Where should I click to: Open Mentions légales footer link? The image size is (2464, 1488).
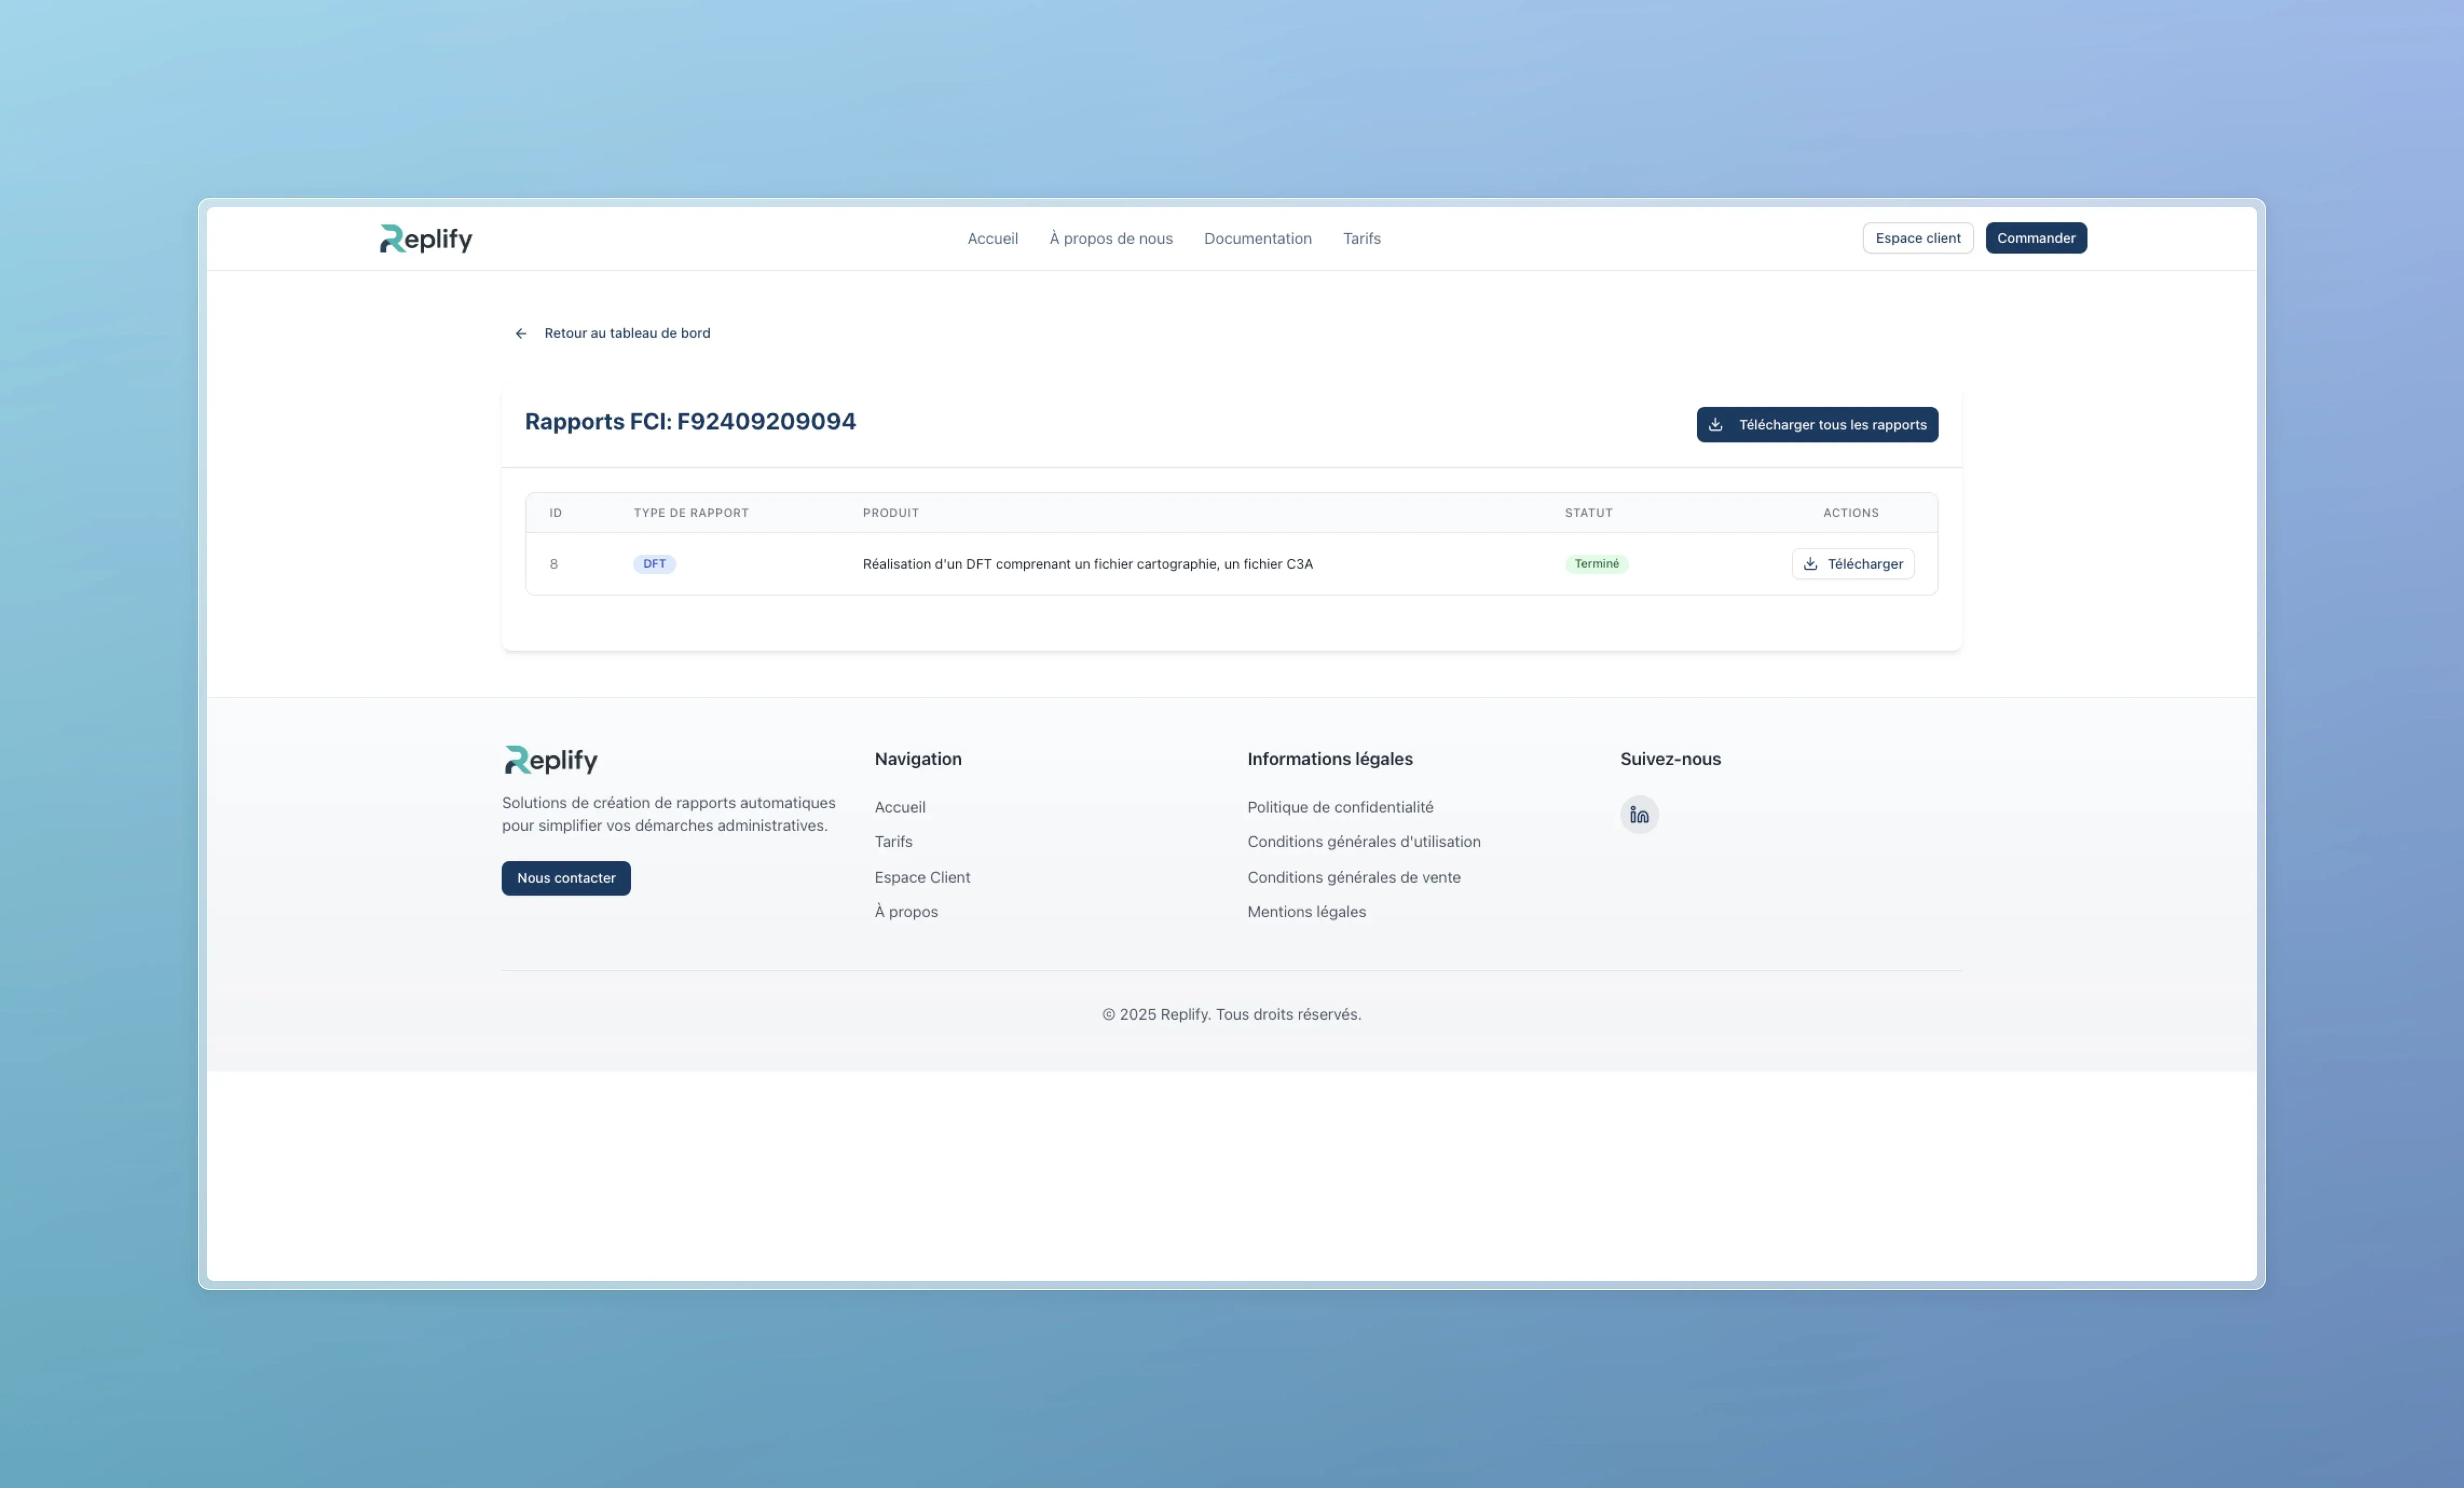(1306, 912)
